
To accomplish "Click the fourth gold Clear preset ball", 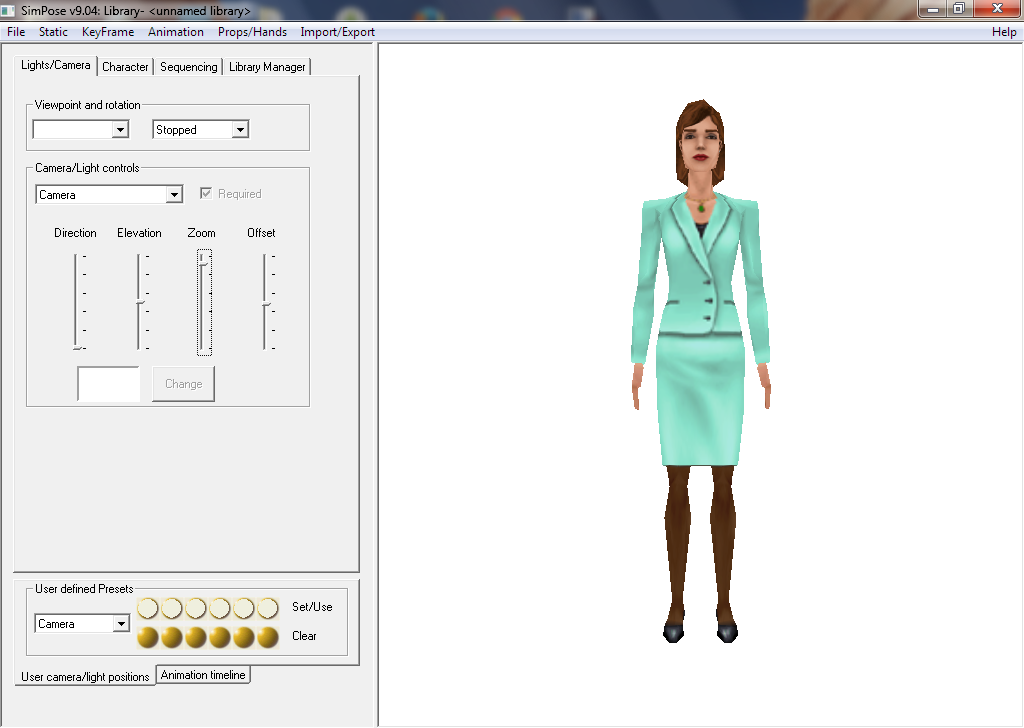I will tap(220, 637).
